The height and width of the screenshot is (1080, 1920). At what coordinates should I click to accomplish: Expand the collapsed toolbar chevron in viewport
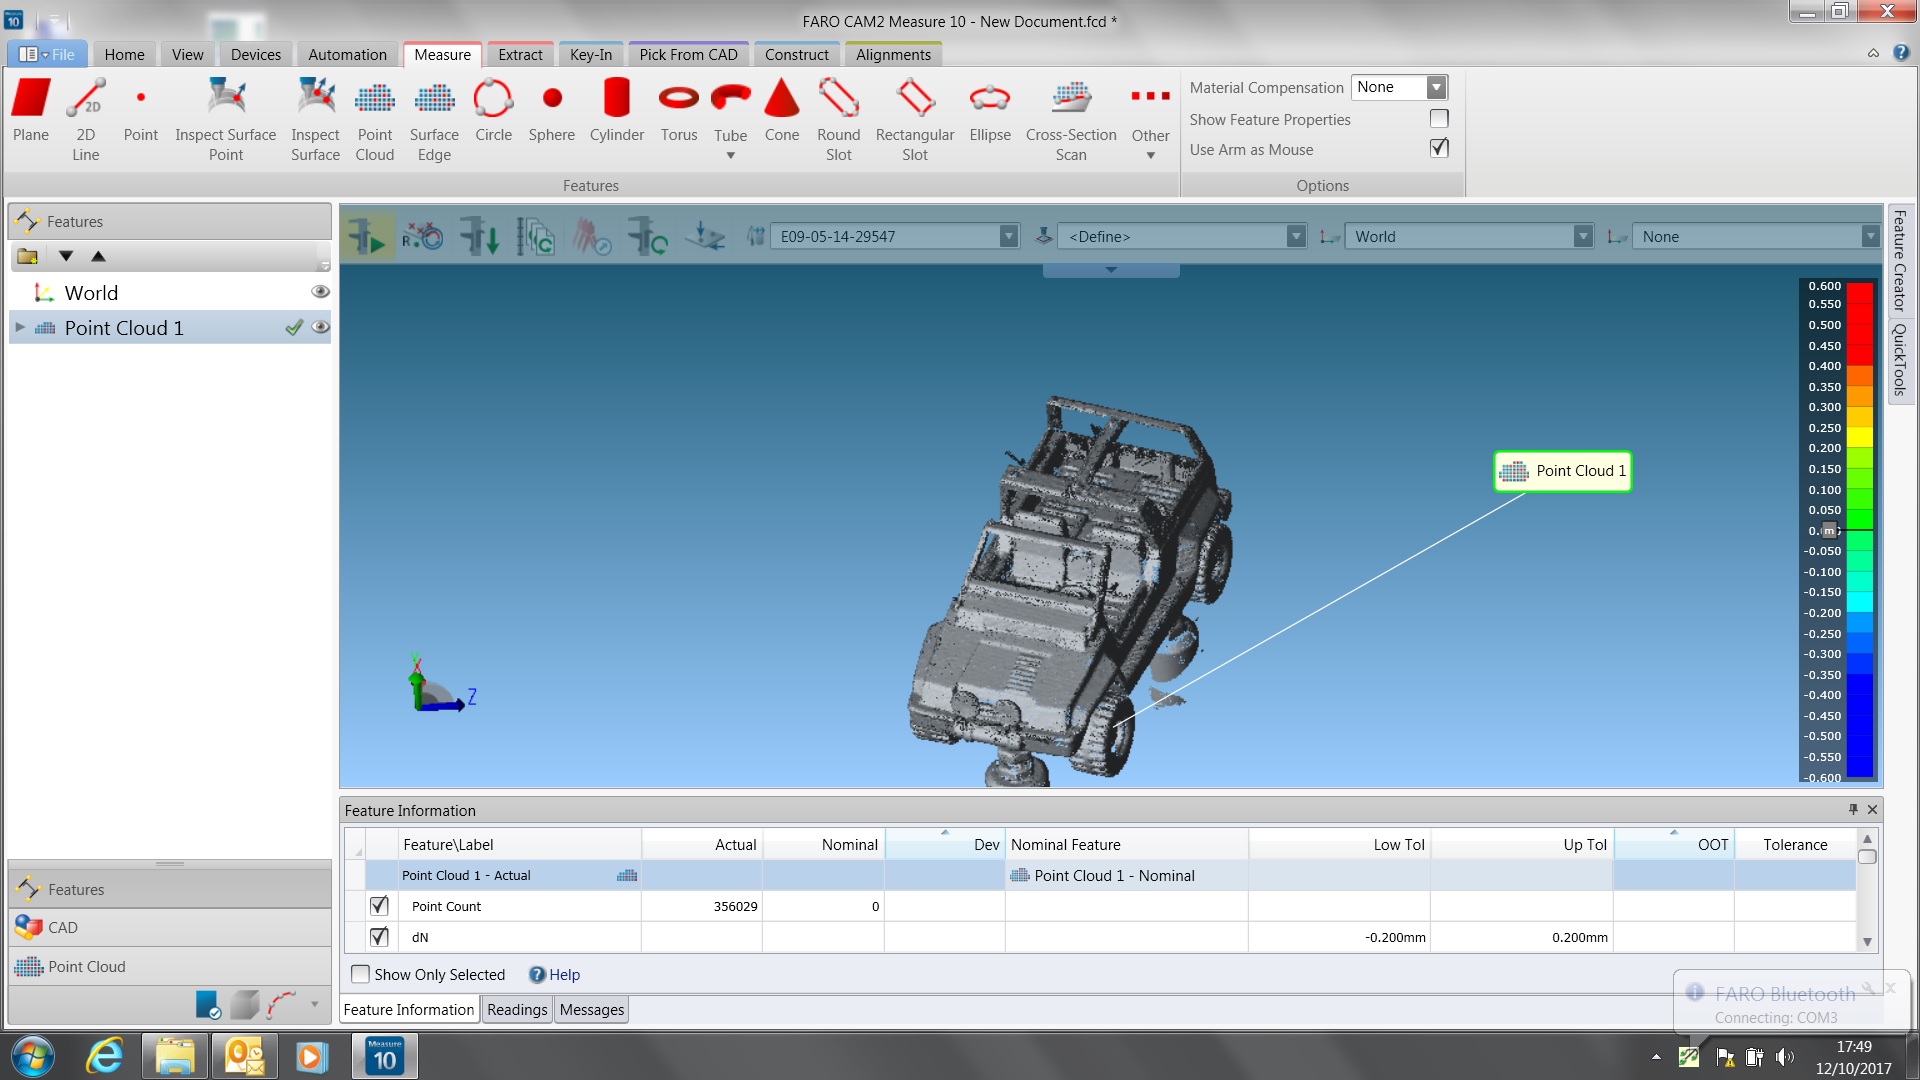pos(1111,270)
